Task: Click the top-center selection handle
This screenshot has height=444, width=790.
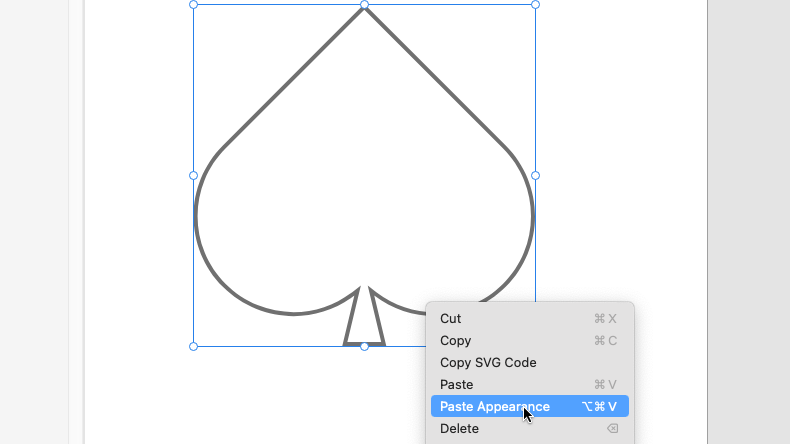Action: click(x=365, y=5)
